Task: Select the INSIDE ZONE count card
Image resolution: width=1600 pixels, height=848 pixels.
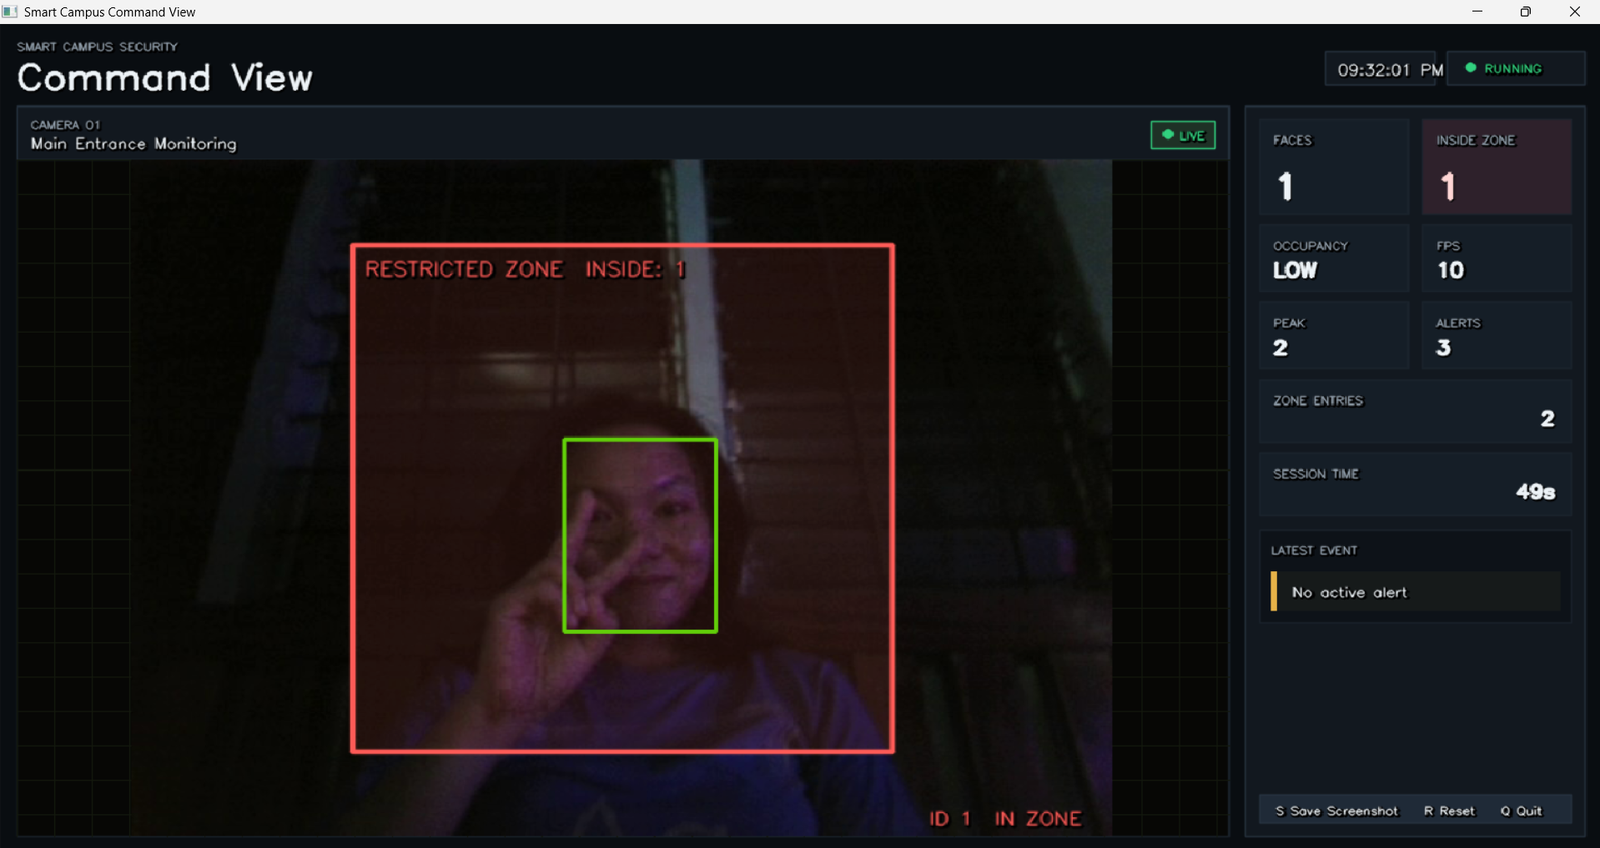Action: tap(1497, 167)
